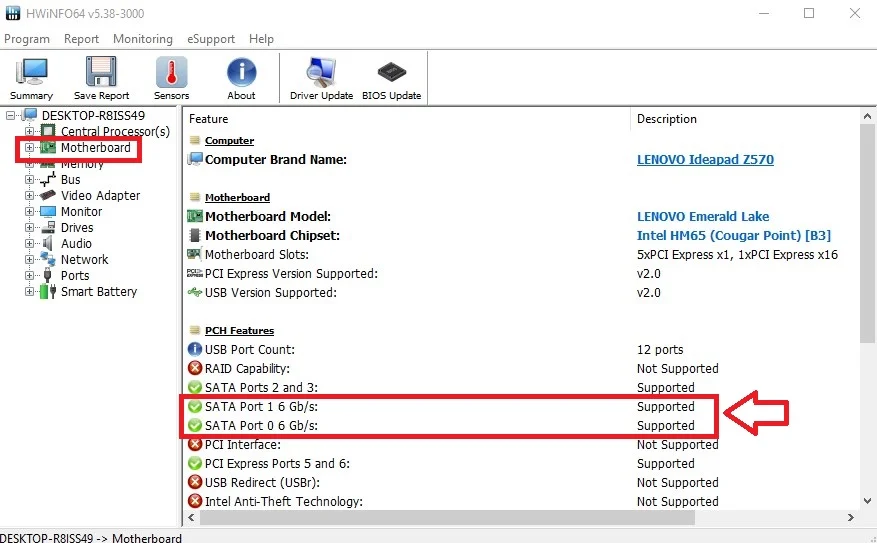Select the Smart Battery tree node

tap(98, 292)
